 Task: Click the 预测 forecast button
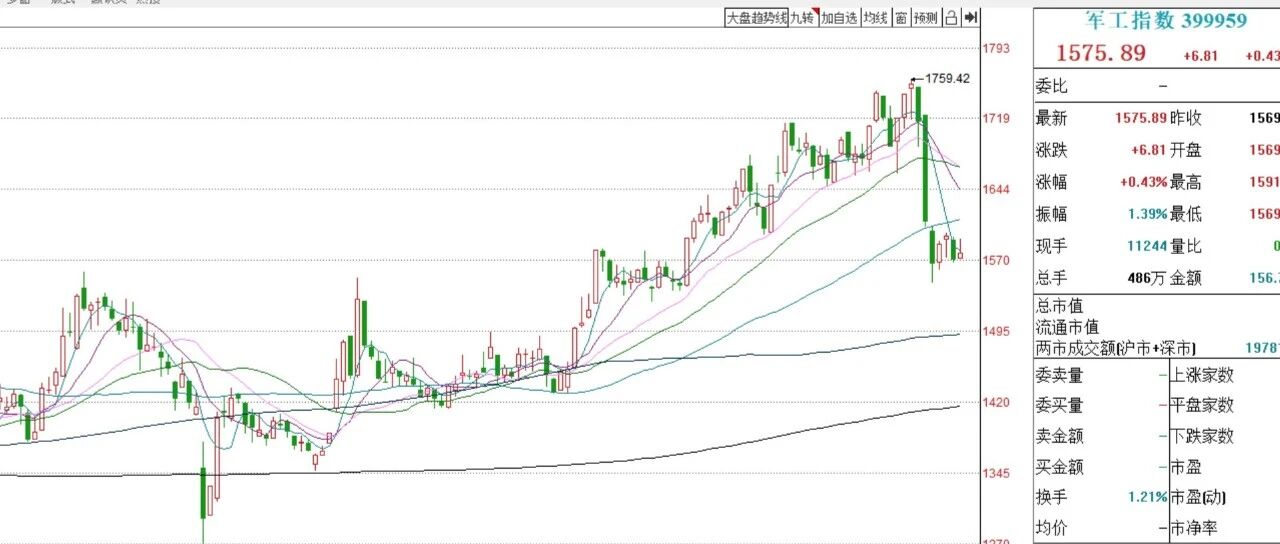click(926, 17)
